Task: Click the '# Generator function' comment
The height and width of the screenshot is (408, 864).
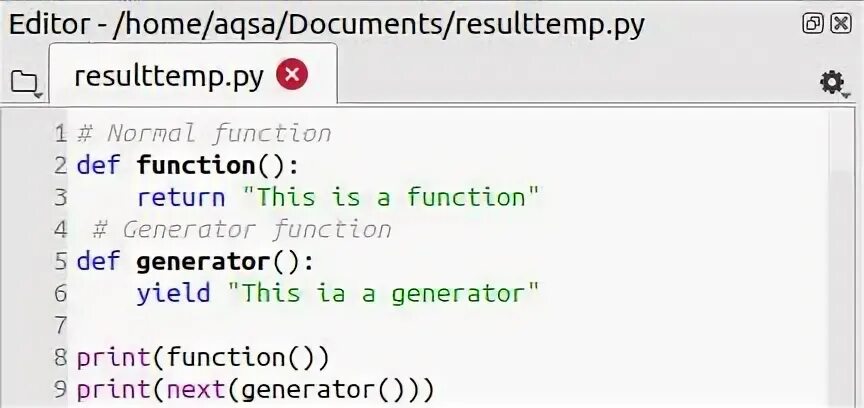Action: 240,229
